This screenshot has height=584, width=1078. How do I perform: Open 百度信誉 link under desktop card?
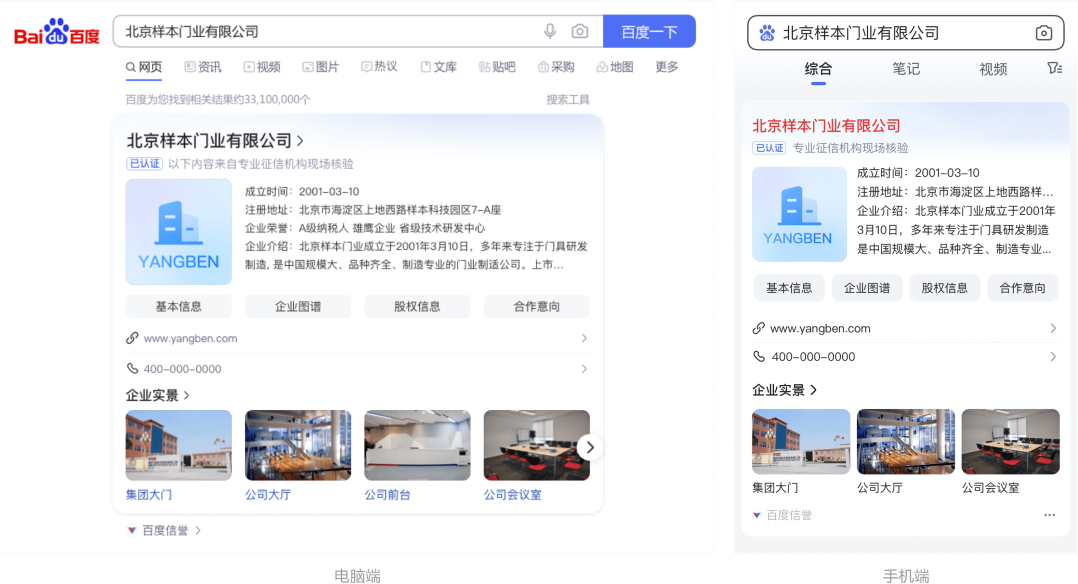tap(164, 530)
